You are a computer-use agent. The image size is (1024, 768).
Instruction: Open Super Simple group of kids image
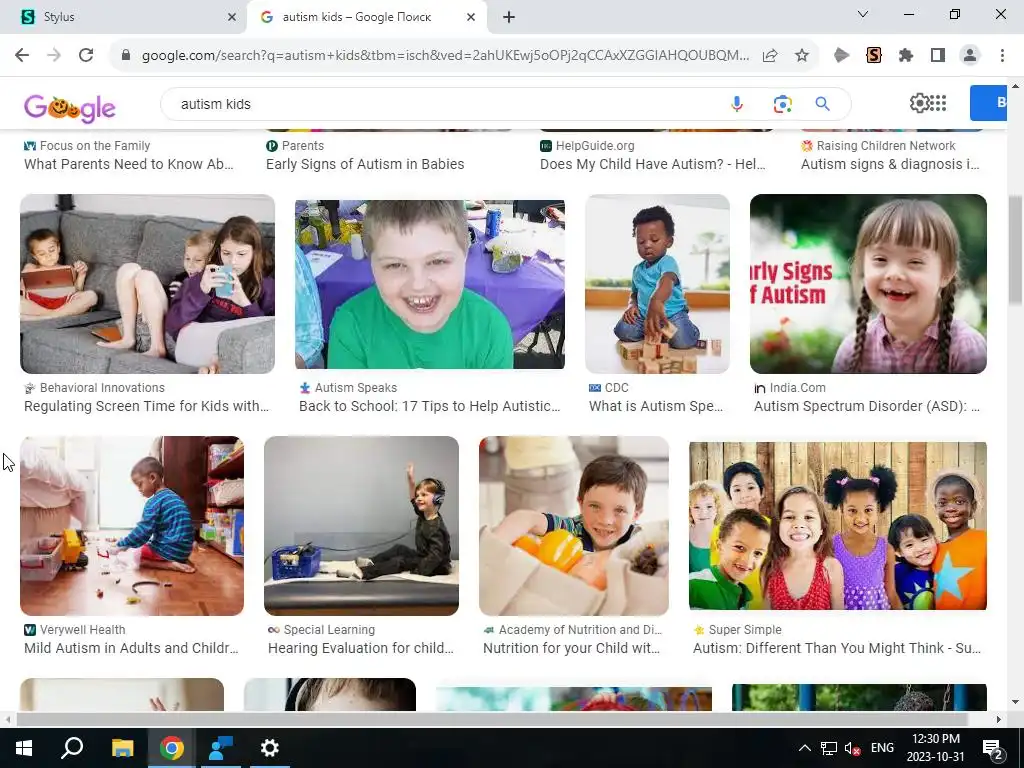coord(838,526)
